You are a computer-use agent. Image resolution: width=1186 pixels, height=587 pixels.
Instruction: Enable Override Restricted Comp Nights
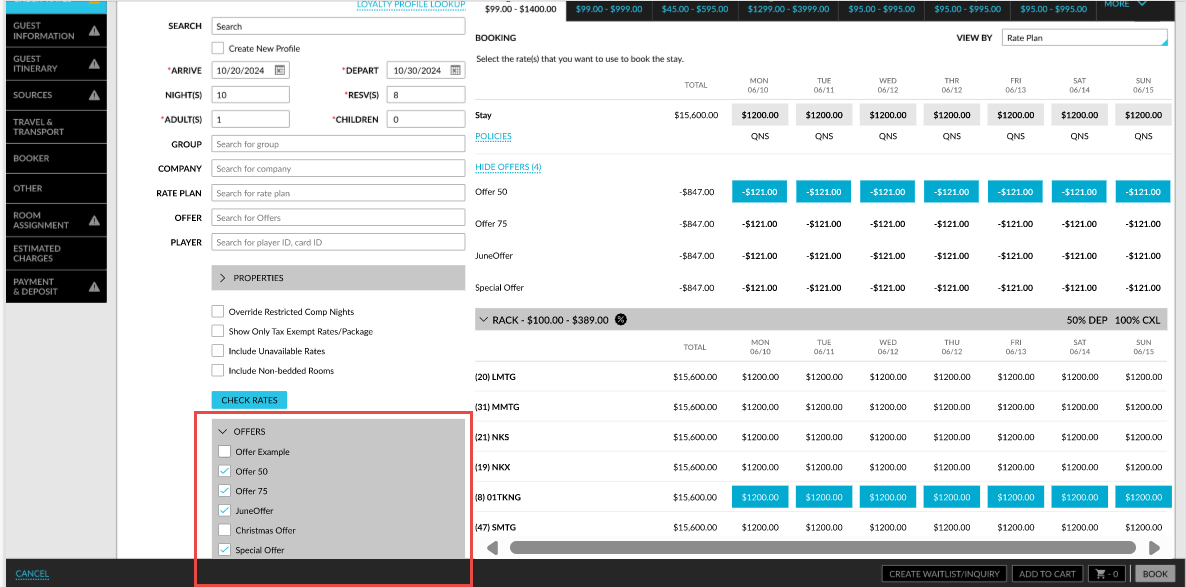(218, 312)
